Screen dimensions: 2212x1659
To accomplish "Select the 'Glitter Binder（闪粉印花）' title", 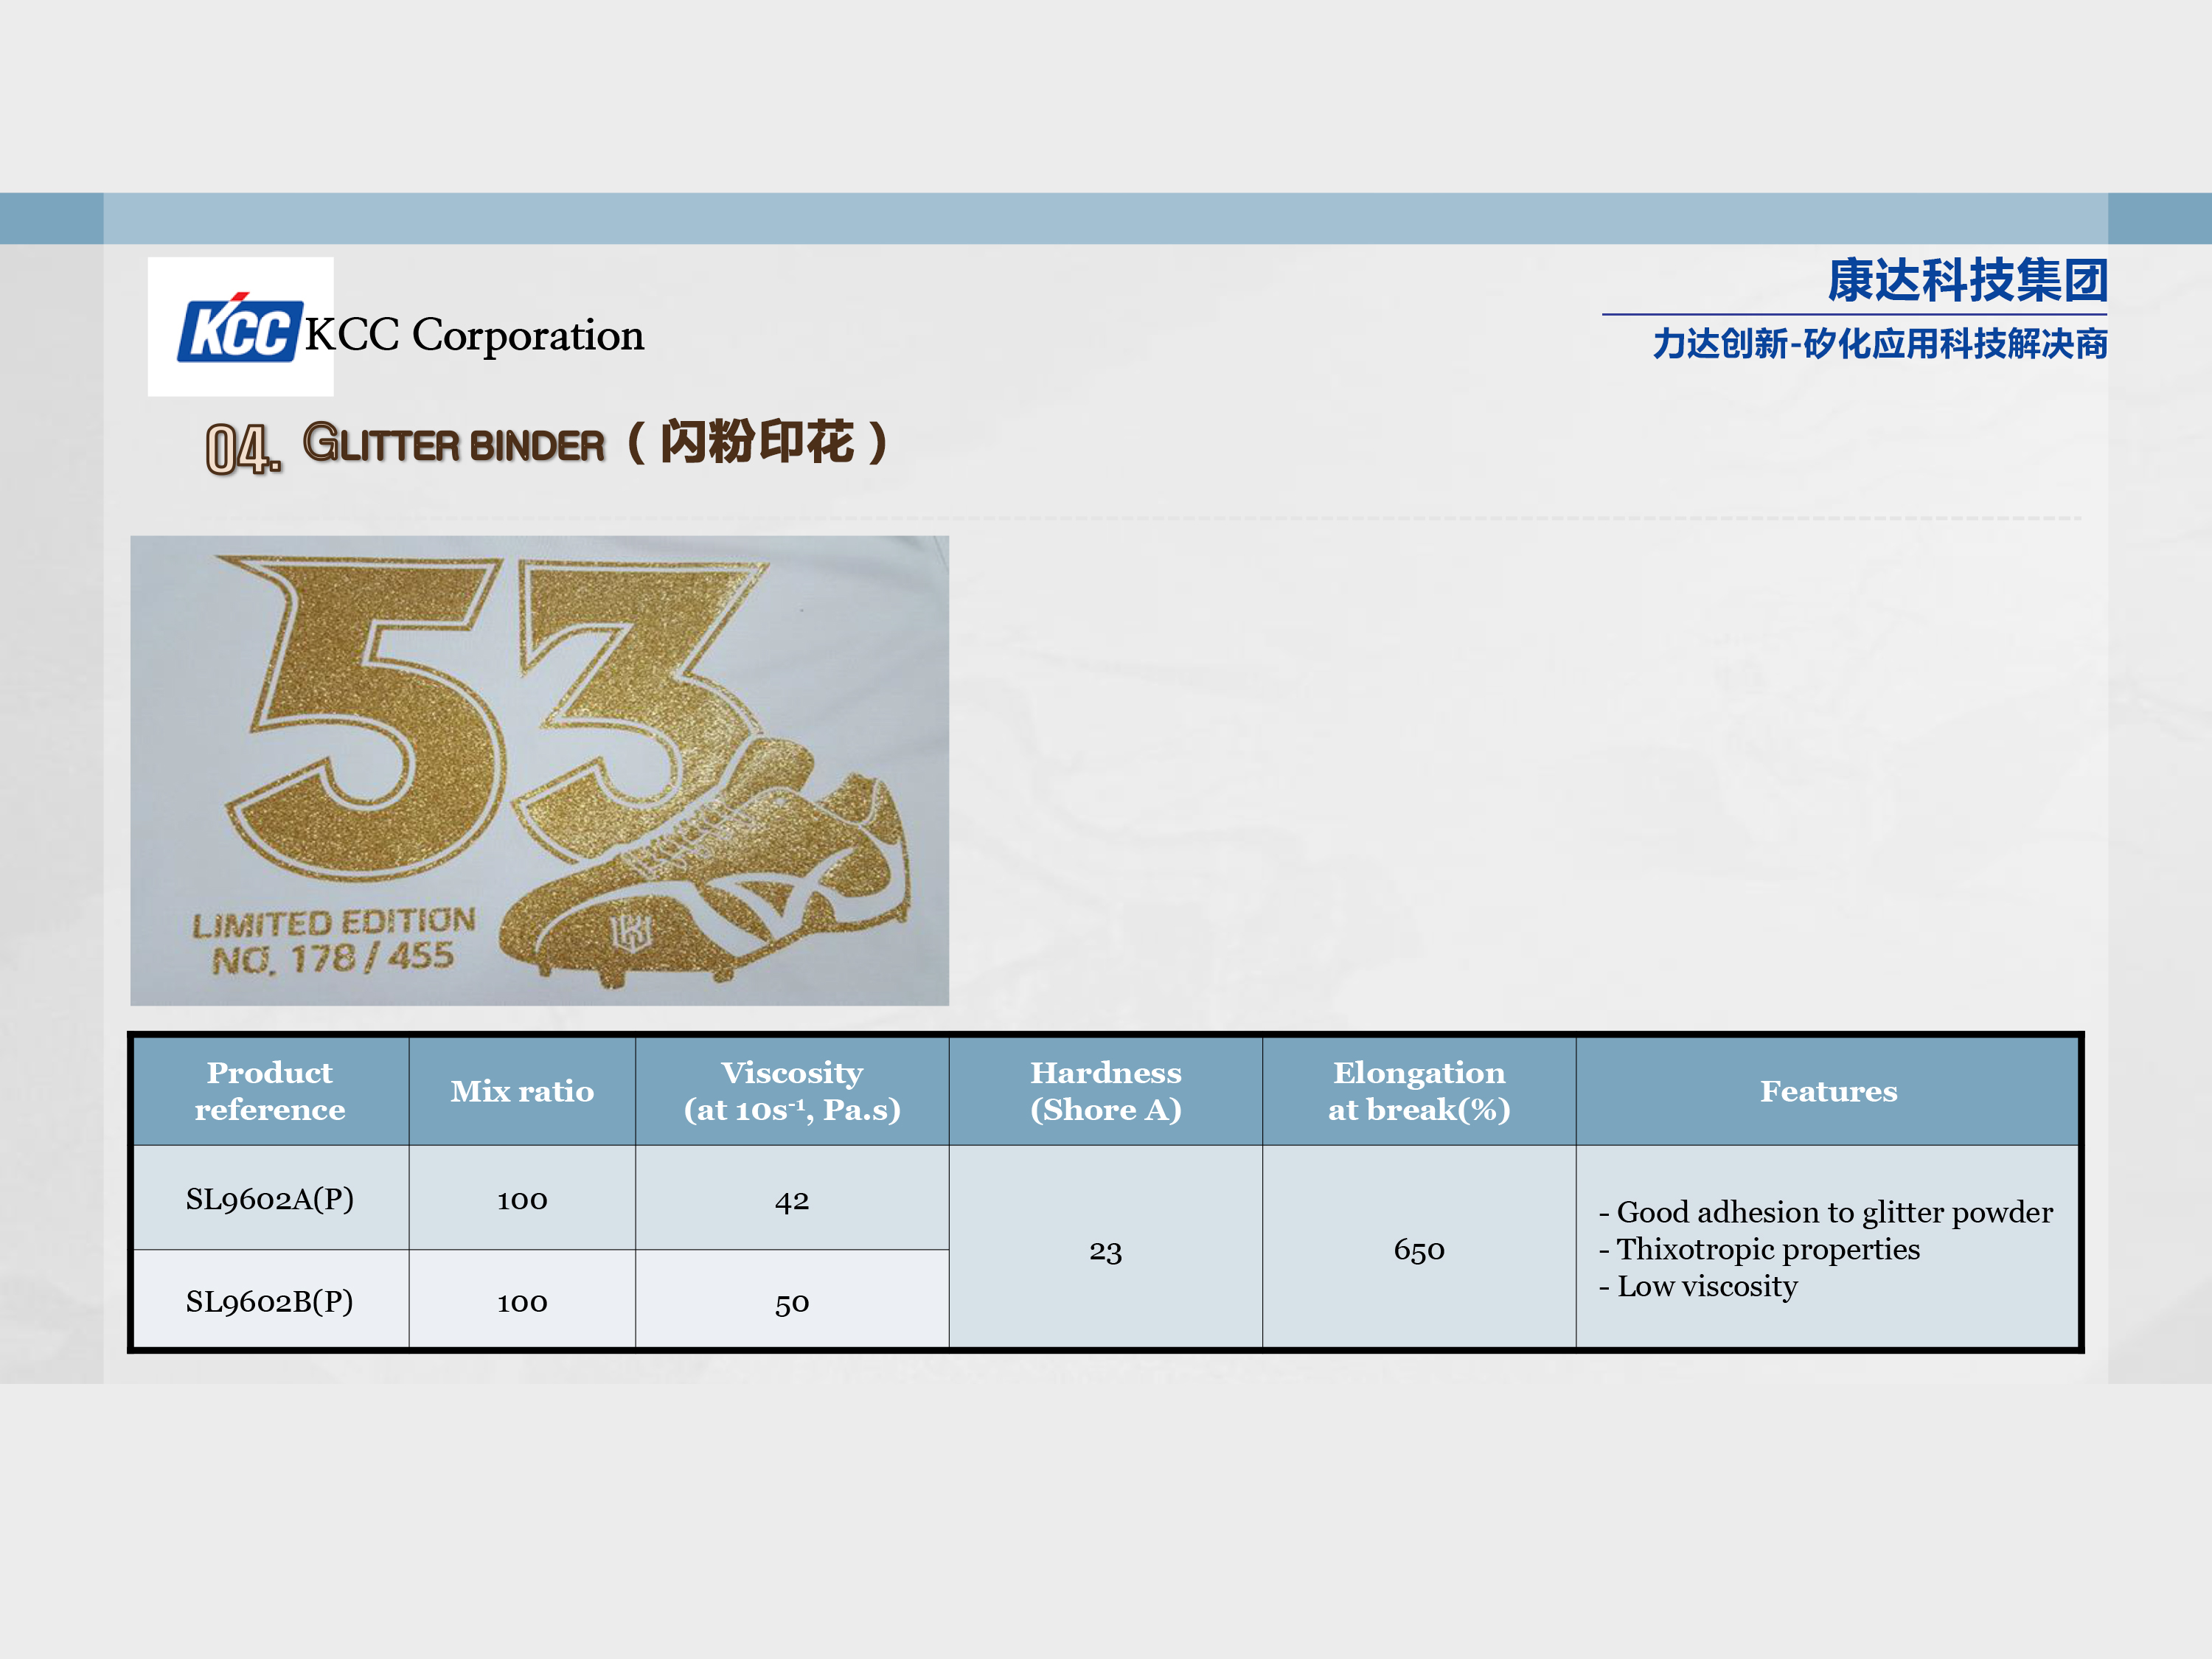I will (x=596, y=442).
